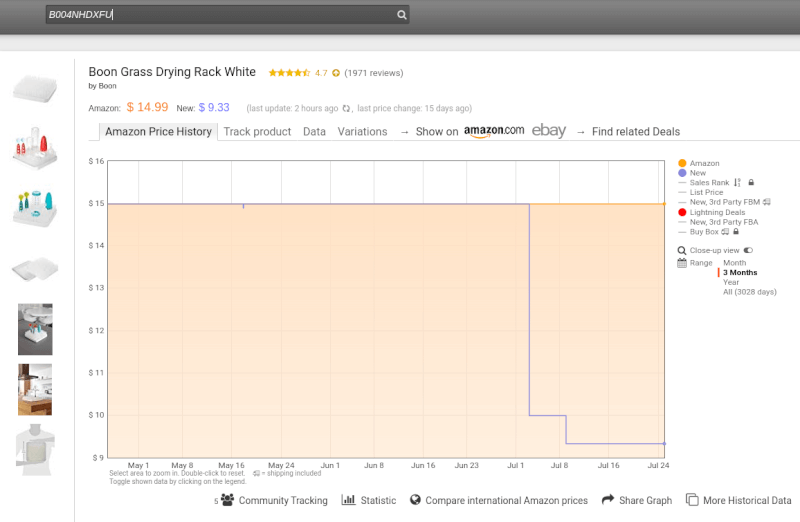Click the star rating icons
This screenshot has width=800, height=522.
tap(289, 73)
